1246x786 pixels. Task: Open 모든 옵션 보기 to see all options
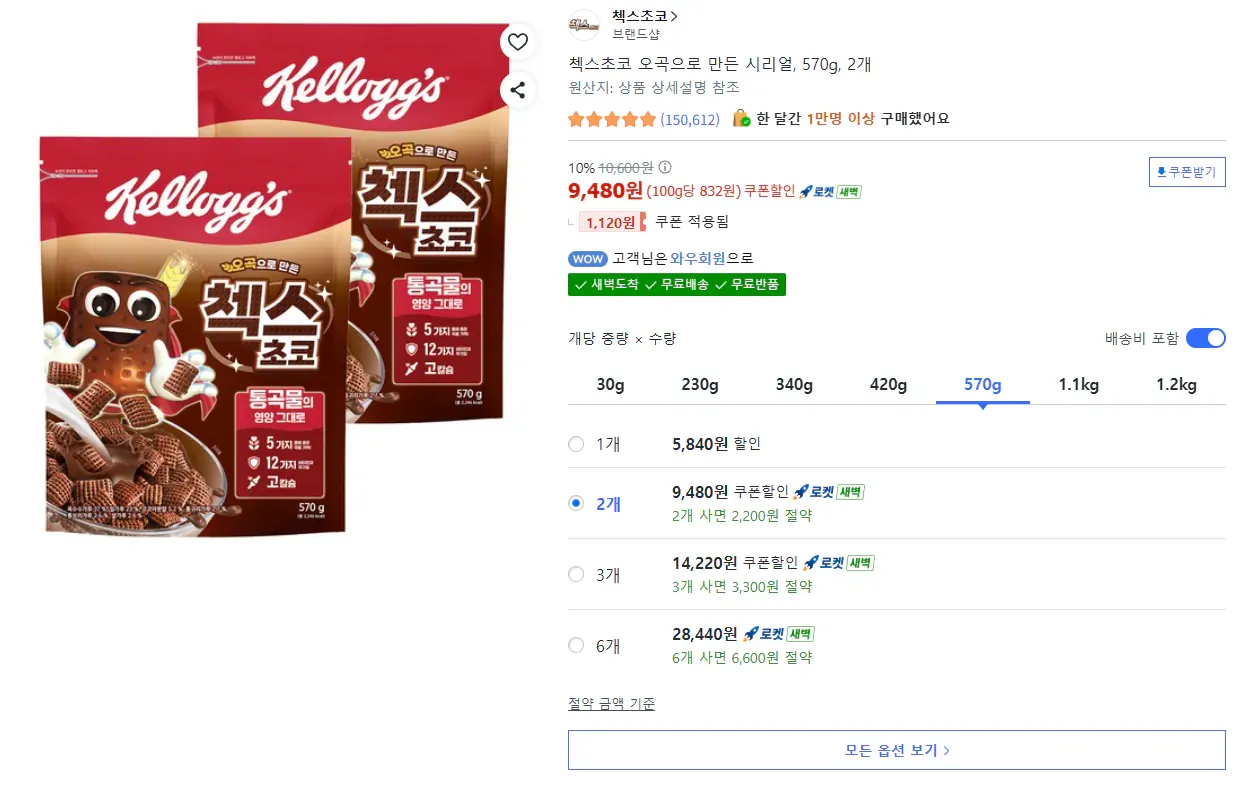[x=895, y=749]
